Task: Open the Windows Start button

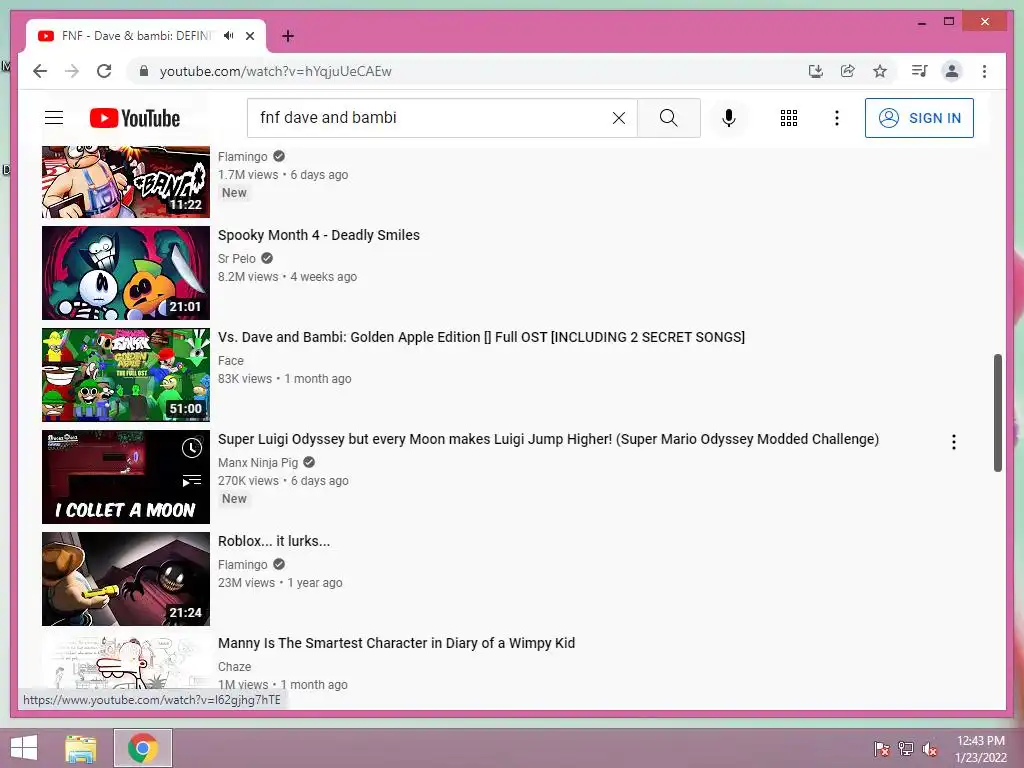Action: (x=24, y=748)
